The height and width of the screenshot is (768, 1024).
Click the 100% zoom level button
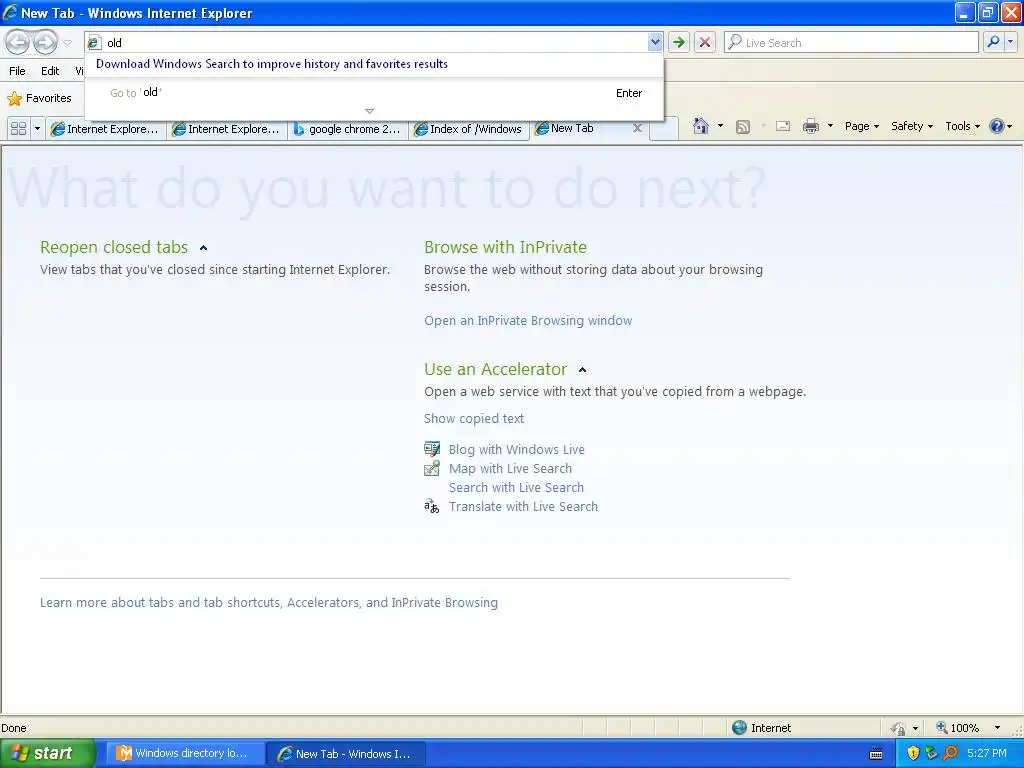[x=958, y=728]
